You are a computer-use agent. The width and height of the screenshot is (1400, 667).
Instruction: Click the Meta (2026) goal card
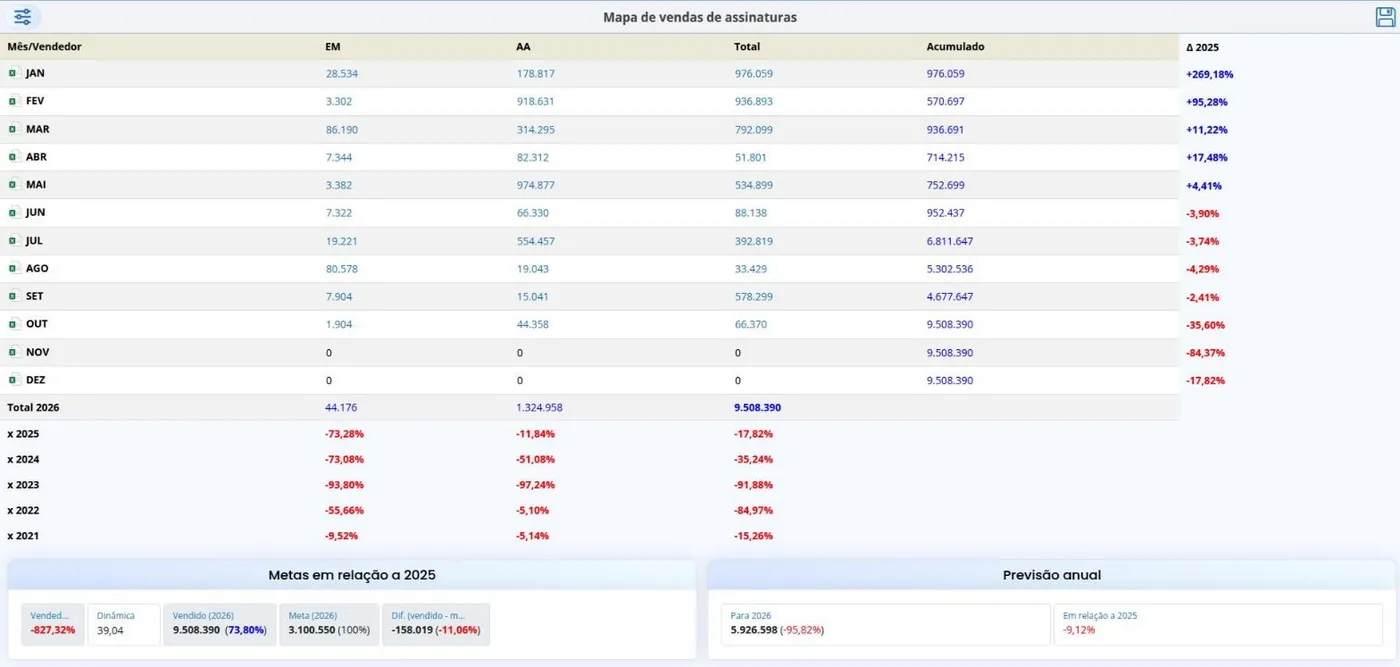pos(329,623)
